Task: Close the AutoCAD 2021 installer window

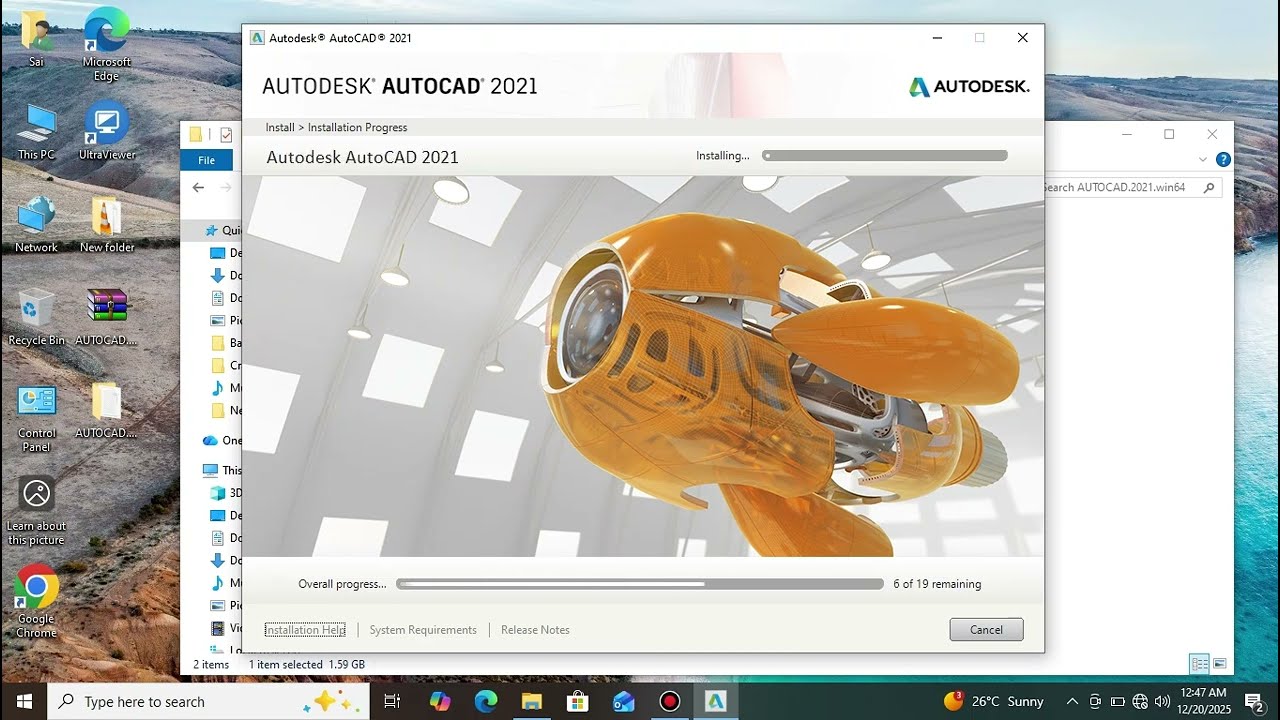Action: coord(1022,38)
